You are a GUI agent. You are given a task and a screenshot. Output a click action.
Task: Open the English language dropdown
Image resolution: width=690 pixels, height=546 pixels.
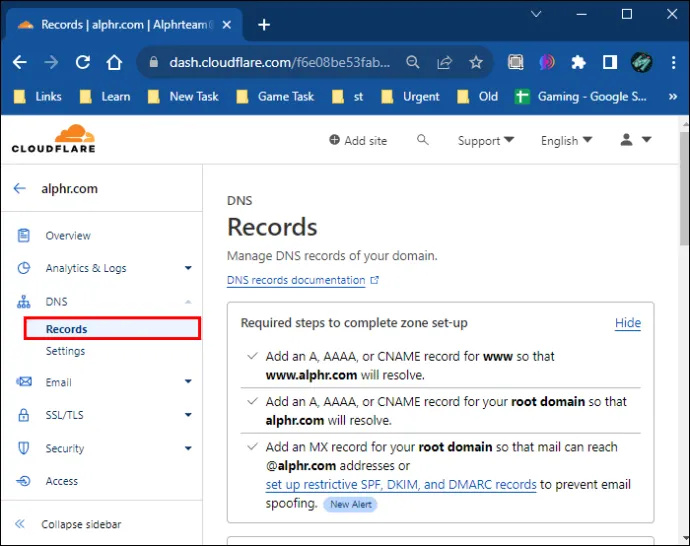[x=566, y=141]
